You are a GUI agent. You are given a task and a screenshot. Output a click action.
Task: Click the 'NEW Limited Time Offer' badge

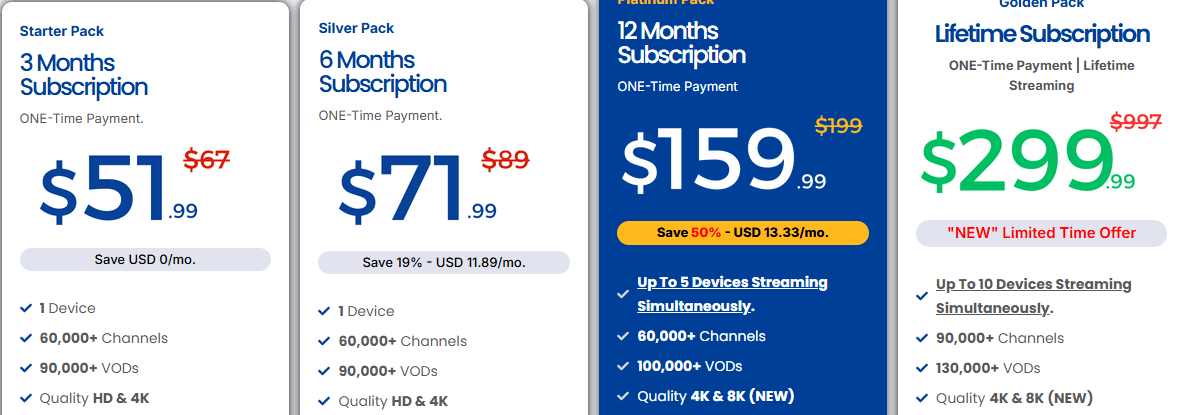click(x=1041, y=233)
